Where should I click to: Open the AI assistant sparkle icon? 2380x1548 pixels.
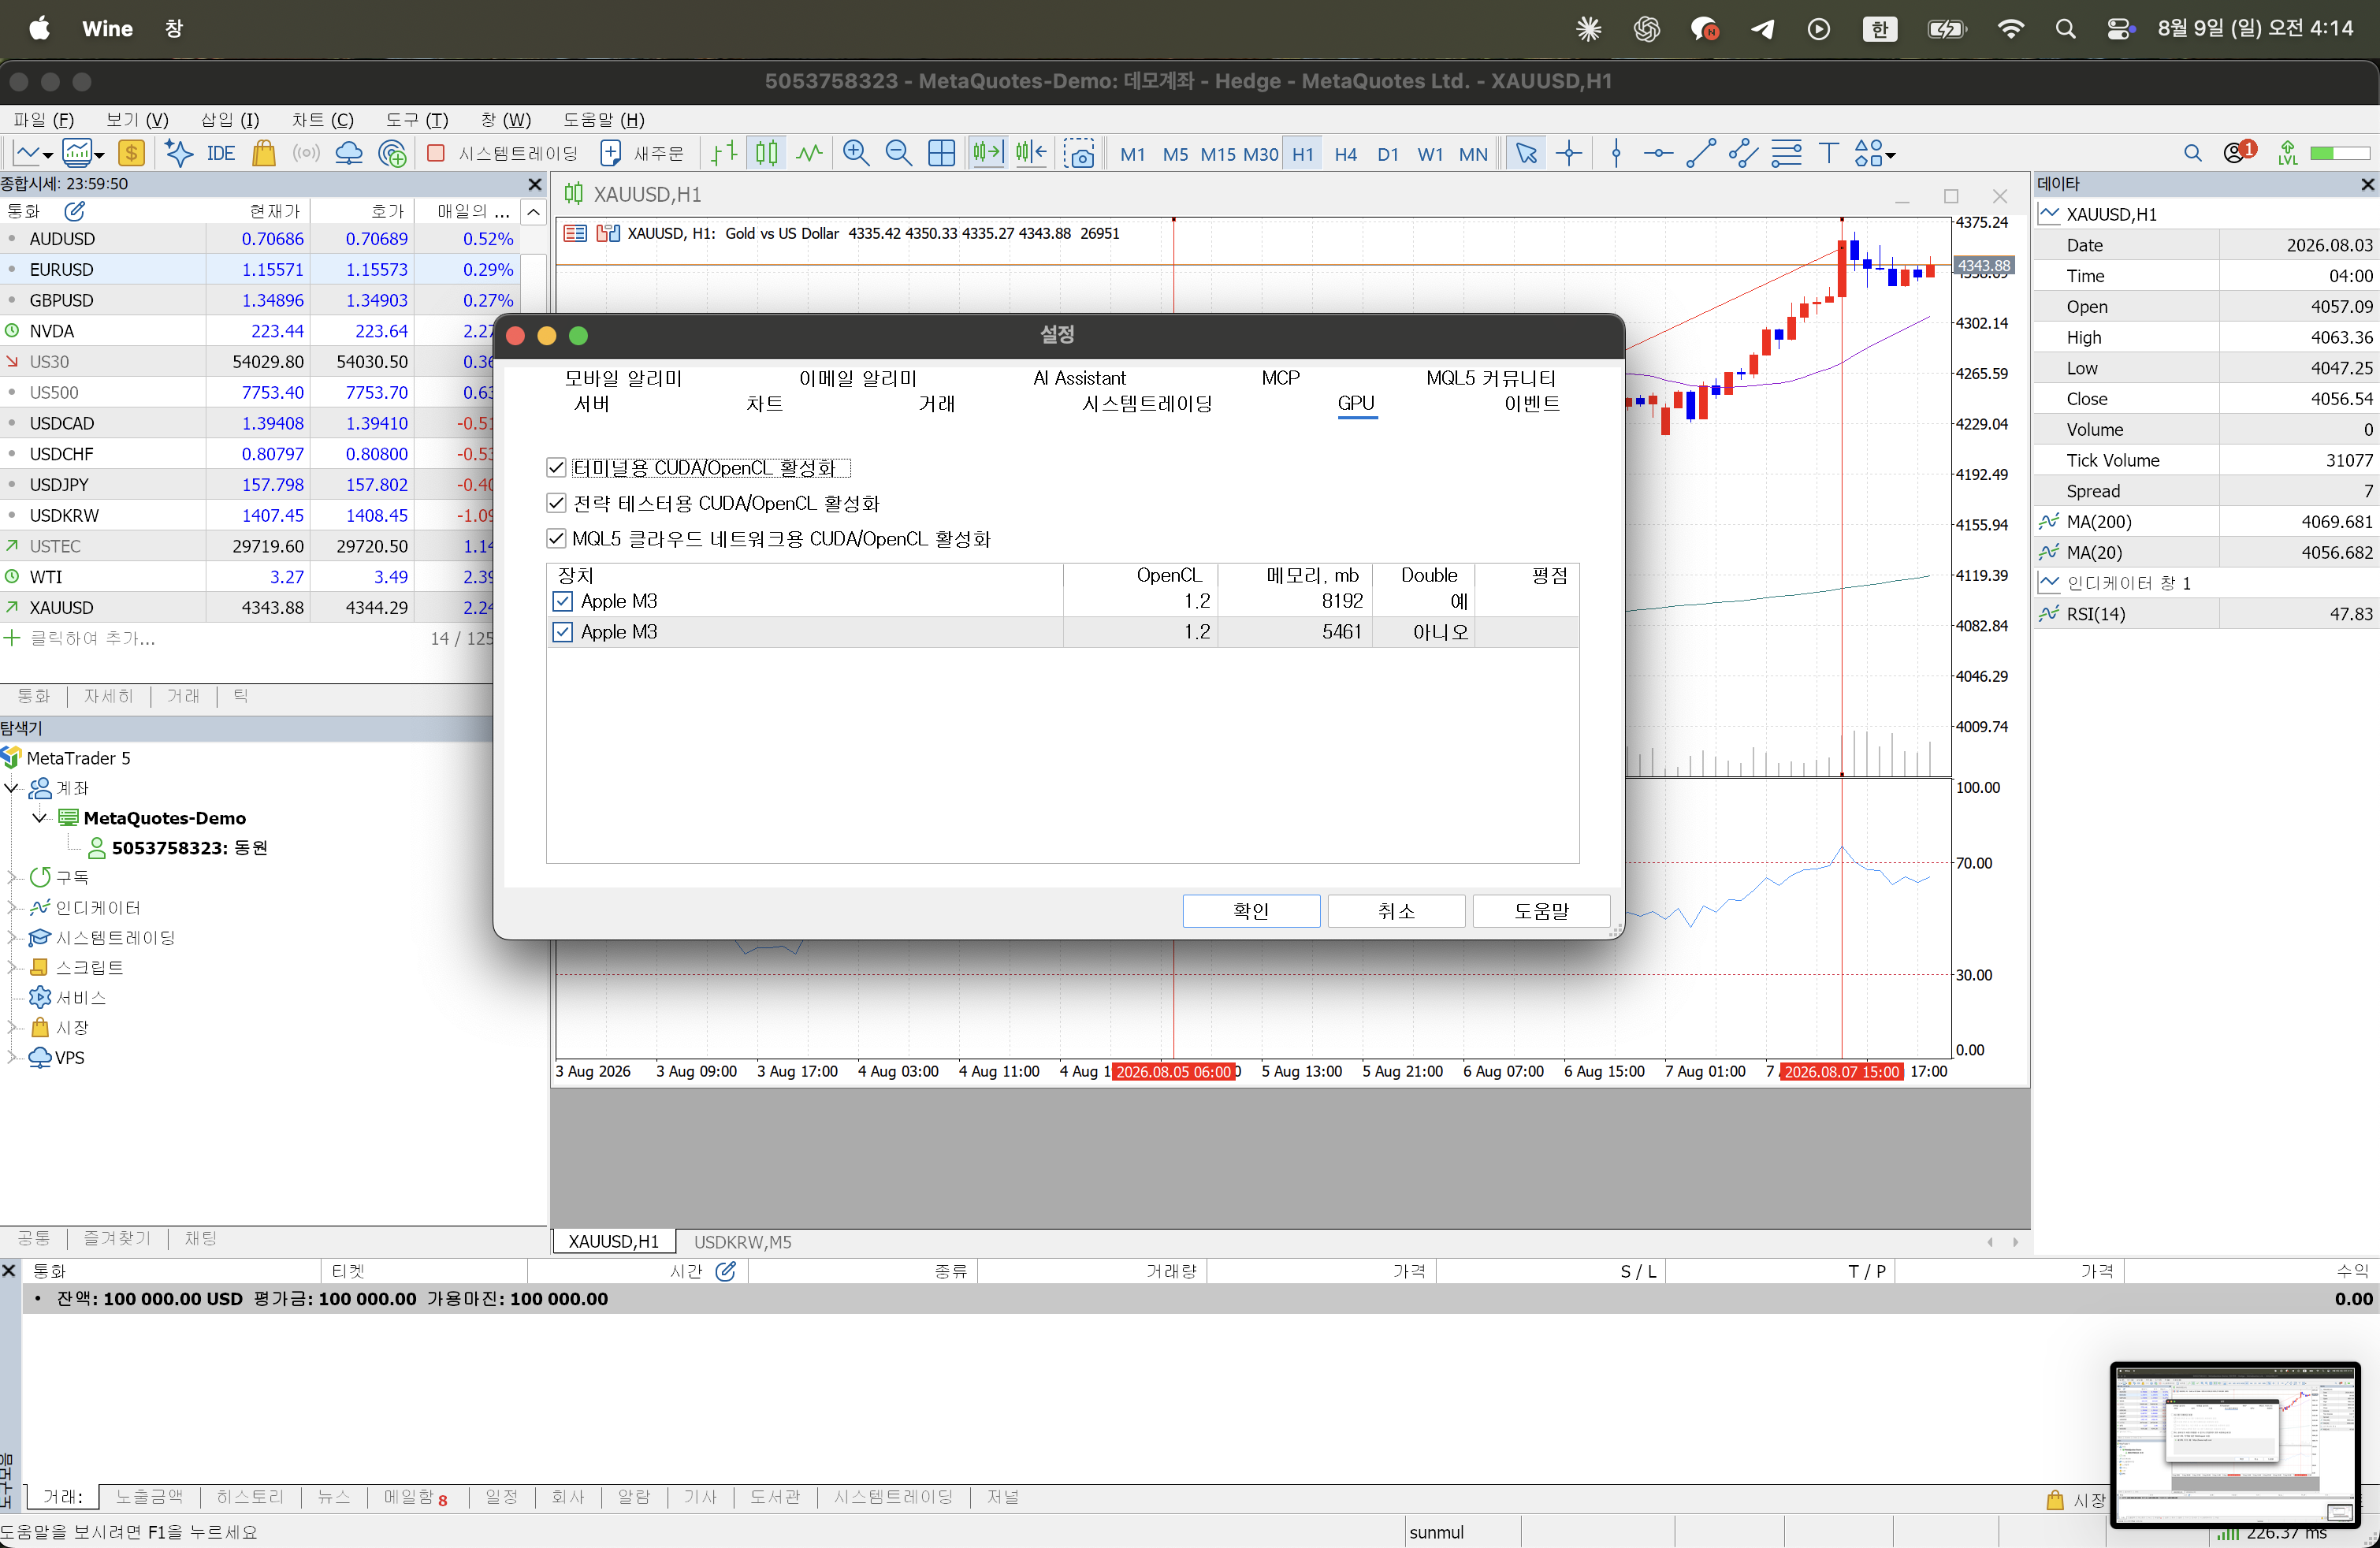coord(179,153)
